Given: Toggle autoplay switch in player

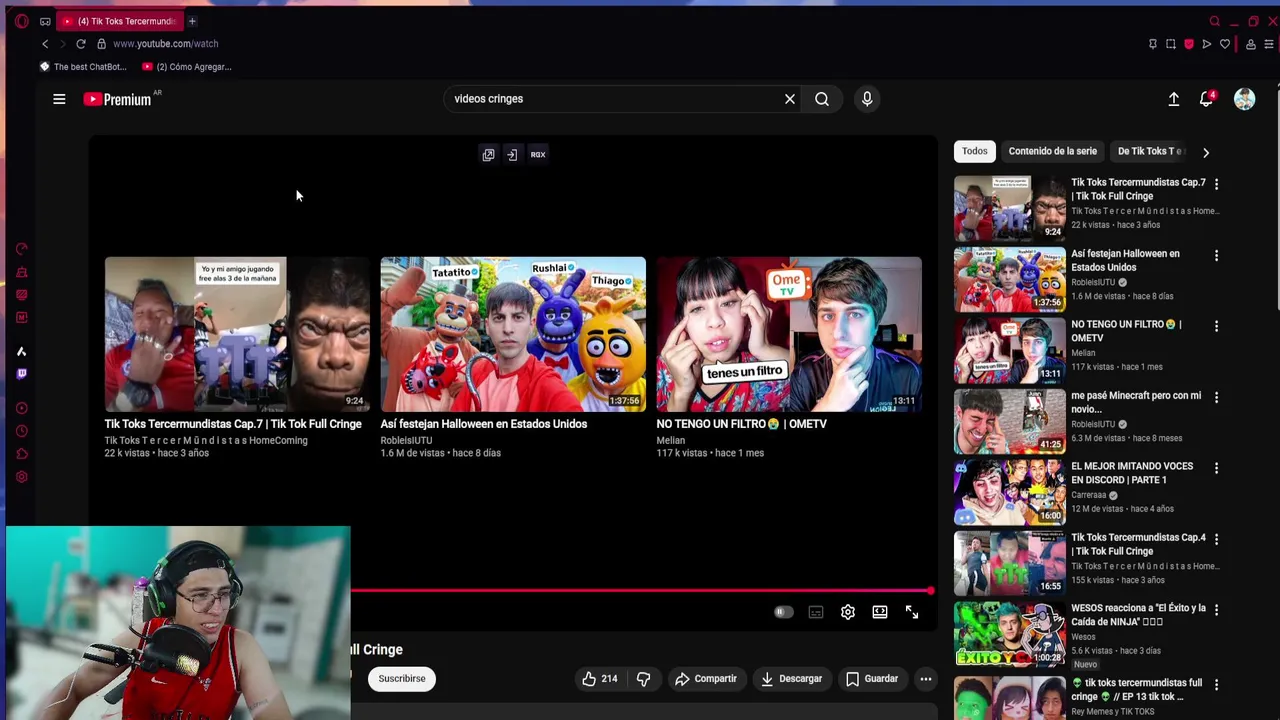Looking at the screenshot, I should point(783,612).
